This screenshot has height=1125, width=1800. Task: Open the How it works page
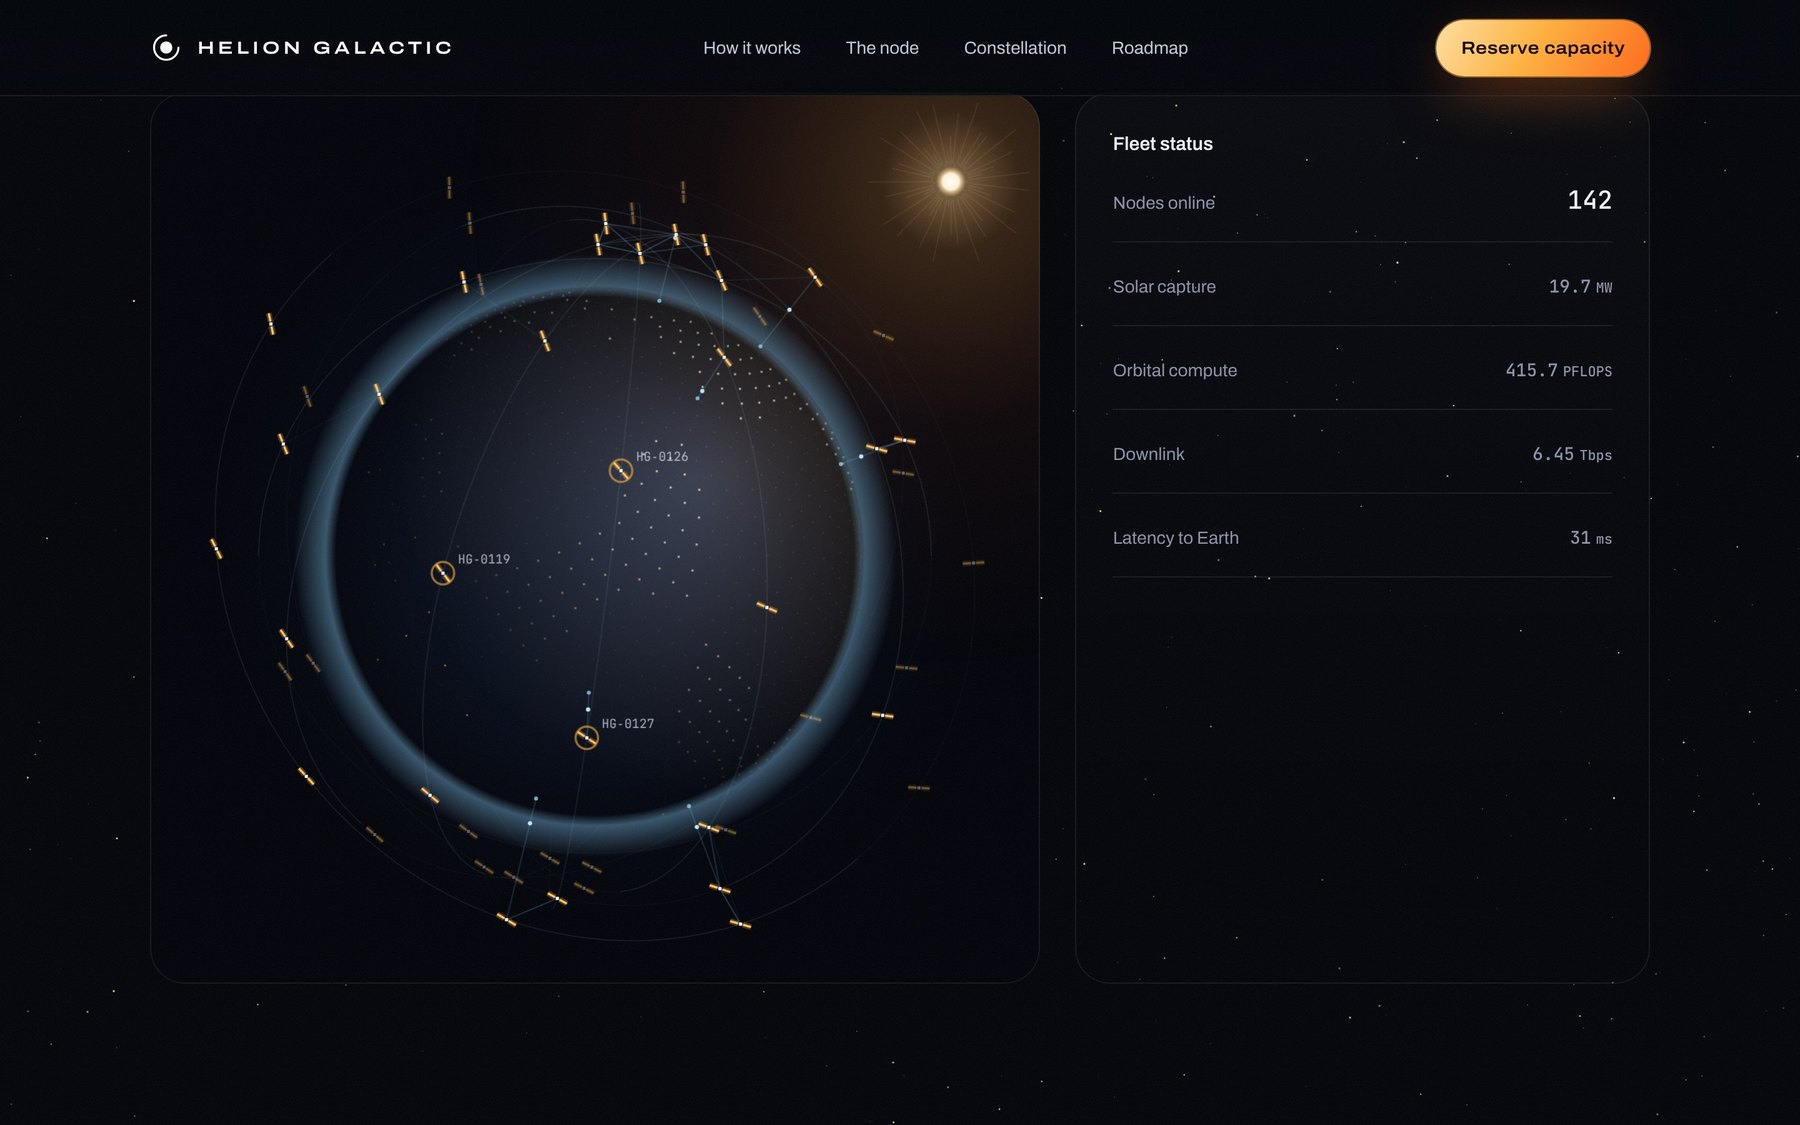(752, 48)
